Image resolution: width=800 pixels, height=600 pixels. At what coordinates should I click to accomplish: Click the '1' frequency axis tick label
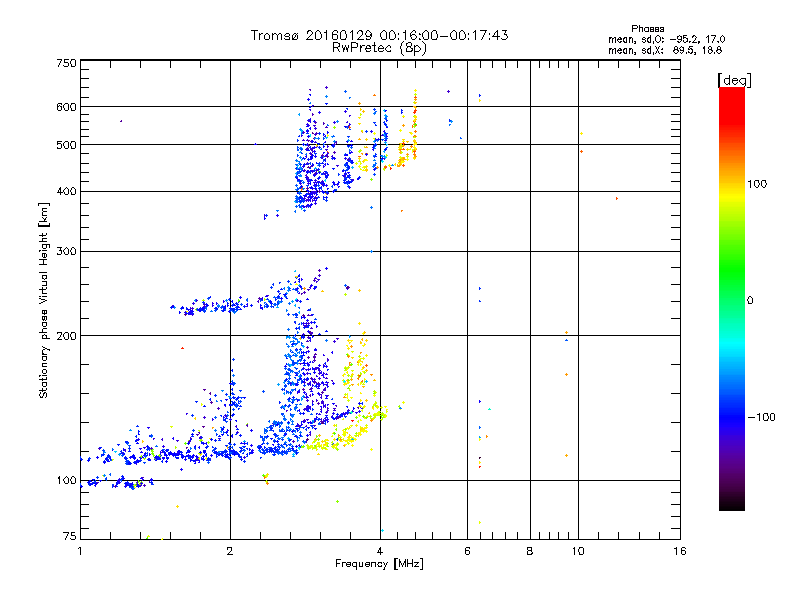80,551
